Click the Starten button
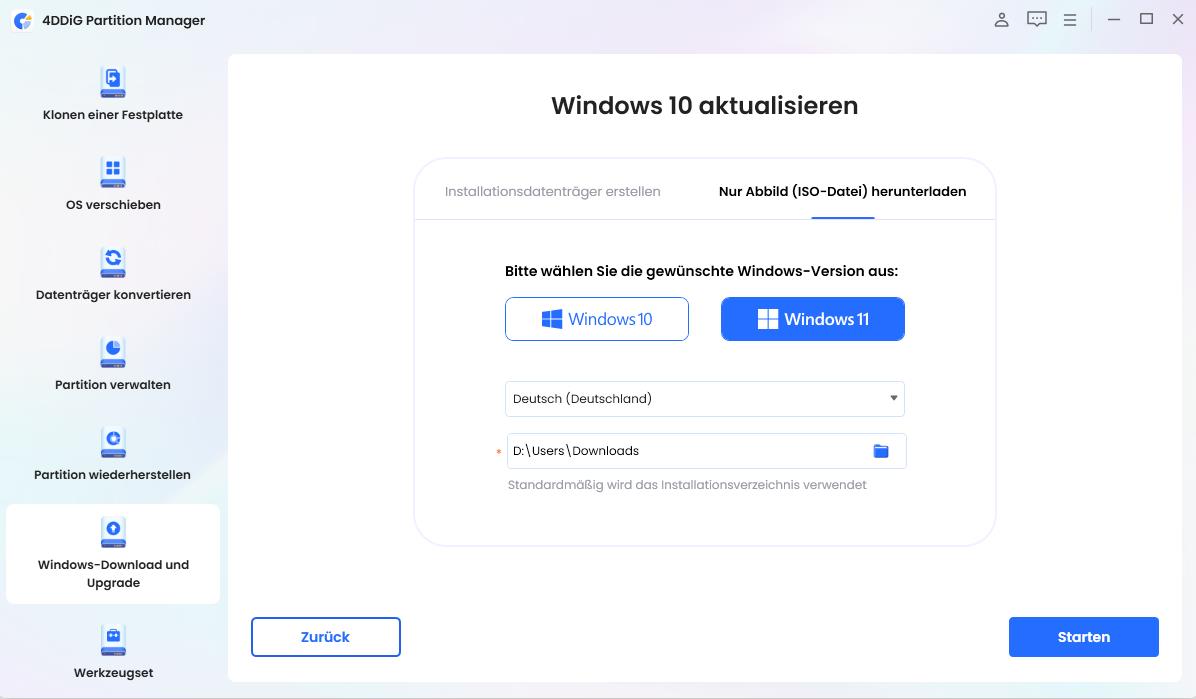Viewport: 1196px width, 699px height. [1083, 637]
